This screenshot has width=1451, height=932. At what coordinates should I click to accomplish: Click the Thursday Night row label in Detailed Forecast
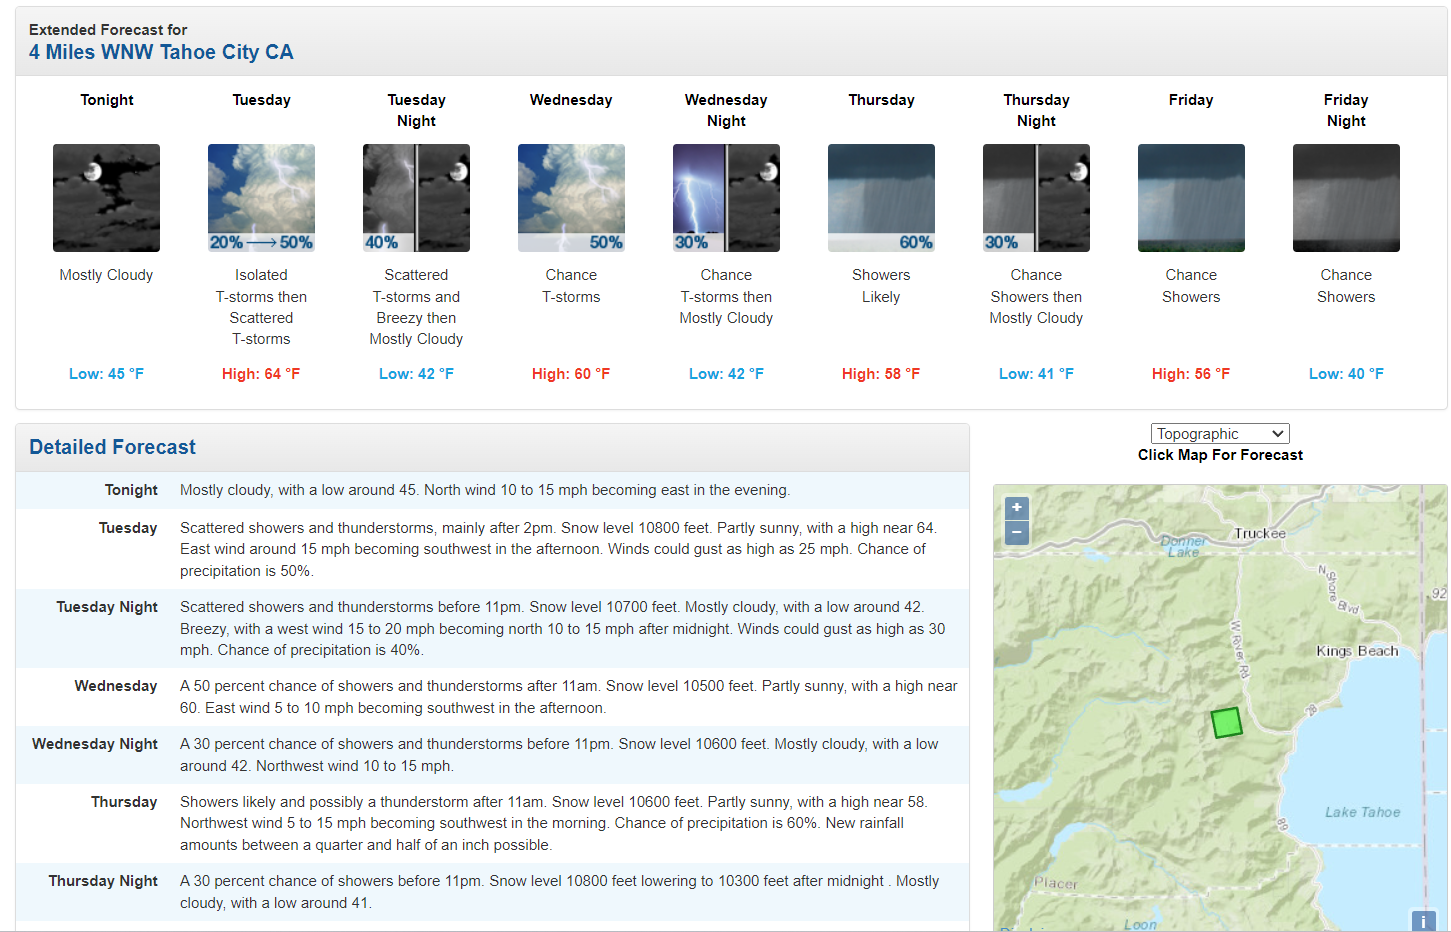(x=103, y=881)
